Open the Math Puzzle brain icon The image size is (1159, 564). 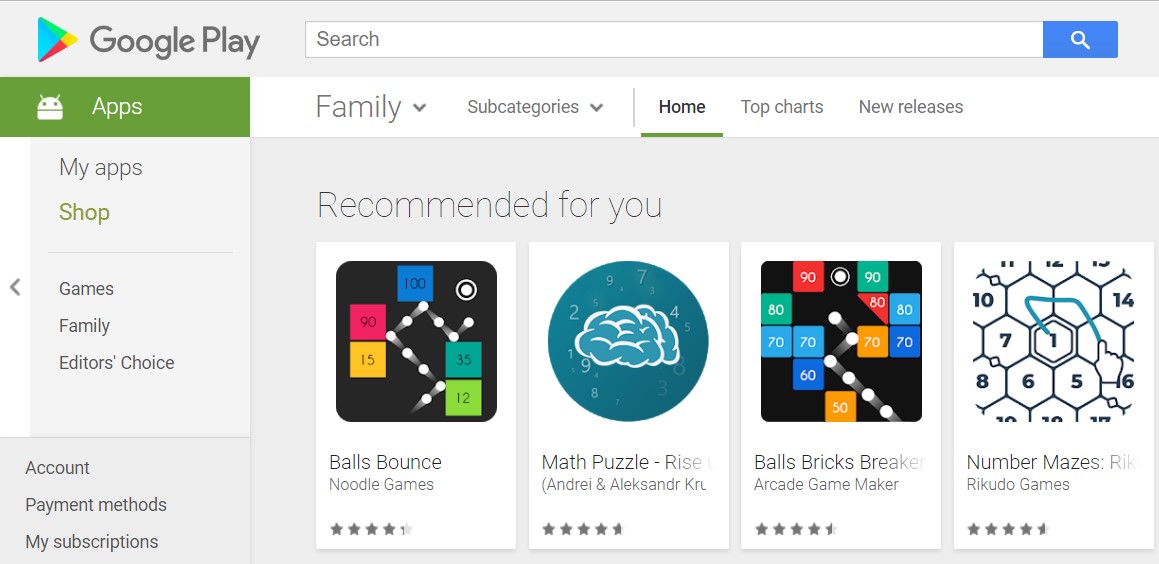point(628,342)
